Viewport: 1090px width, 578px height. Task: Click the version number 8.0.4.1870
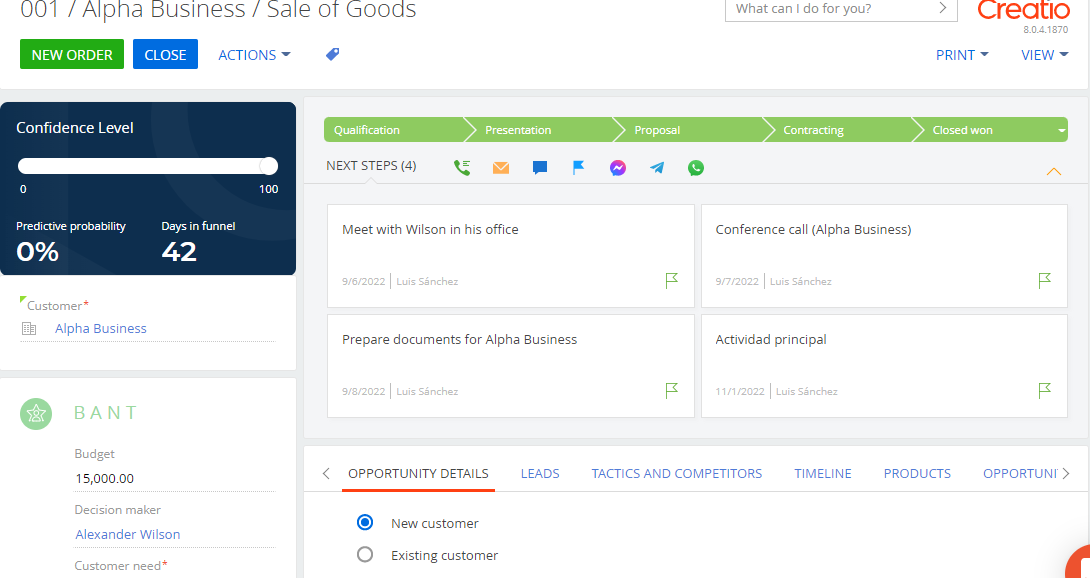(1046, 30)
